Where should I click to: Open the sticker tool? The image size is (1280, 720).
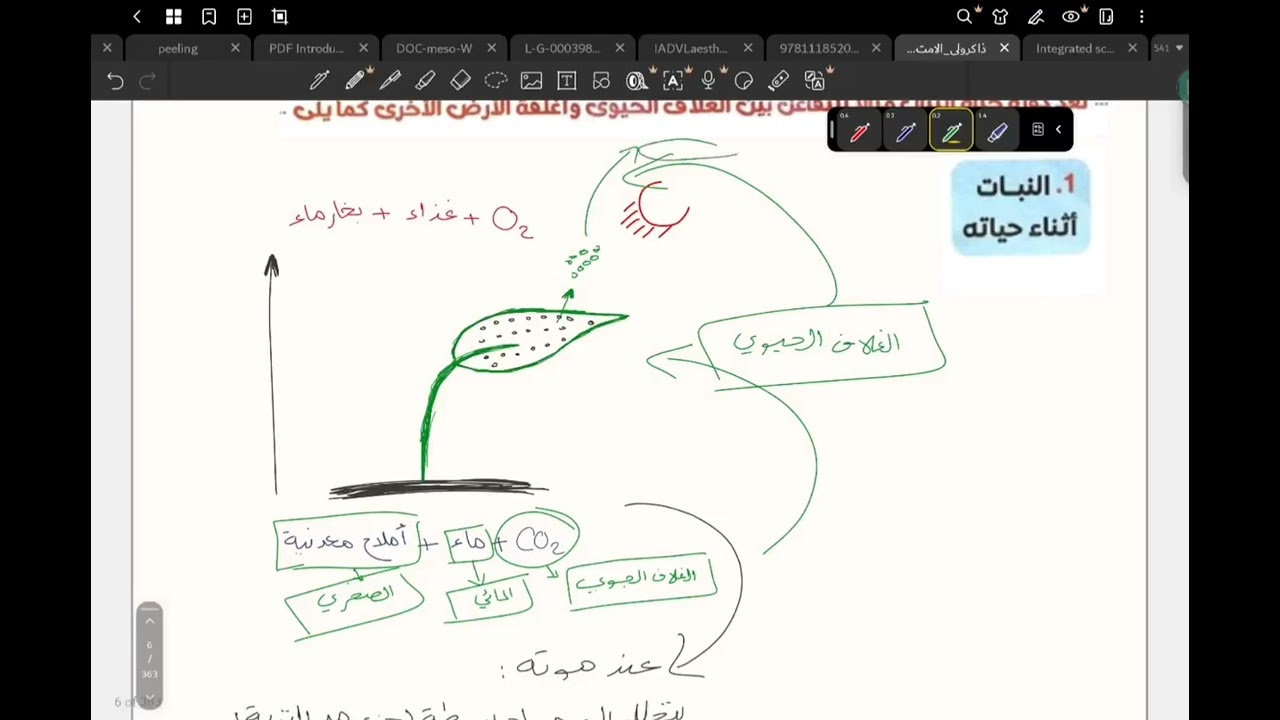[x=743, y=80]
